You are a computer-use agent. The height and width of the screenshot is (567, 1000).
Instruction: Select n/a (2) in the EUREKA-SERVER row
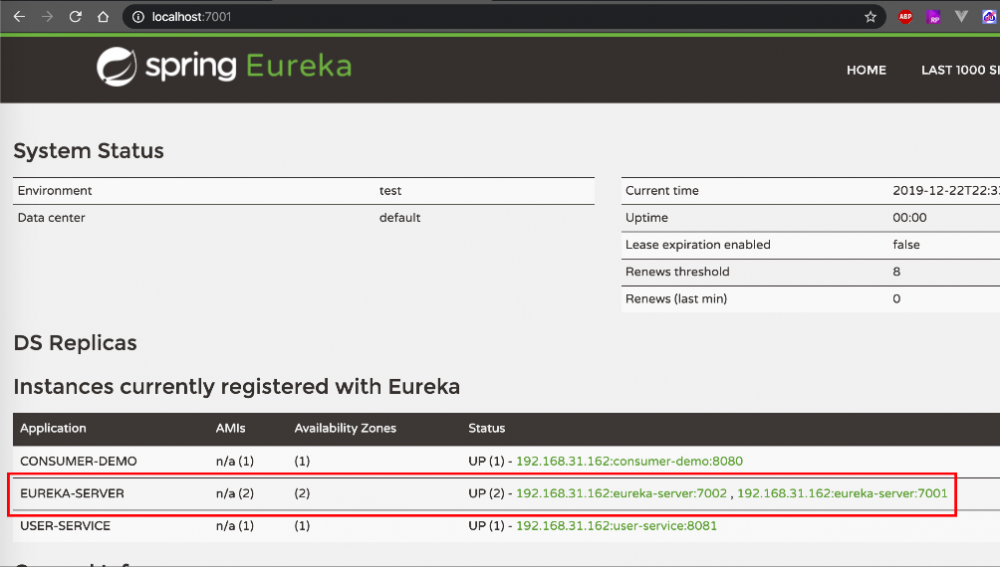[x=235, y=493]
